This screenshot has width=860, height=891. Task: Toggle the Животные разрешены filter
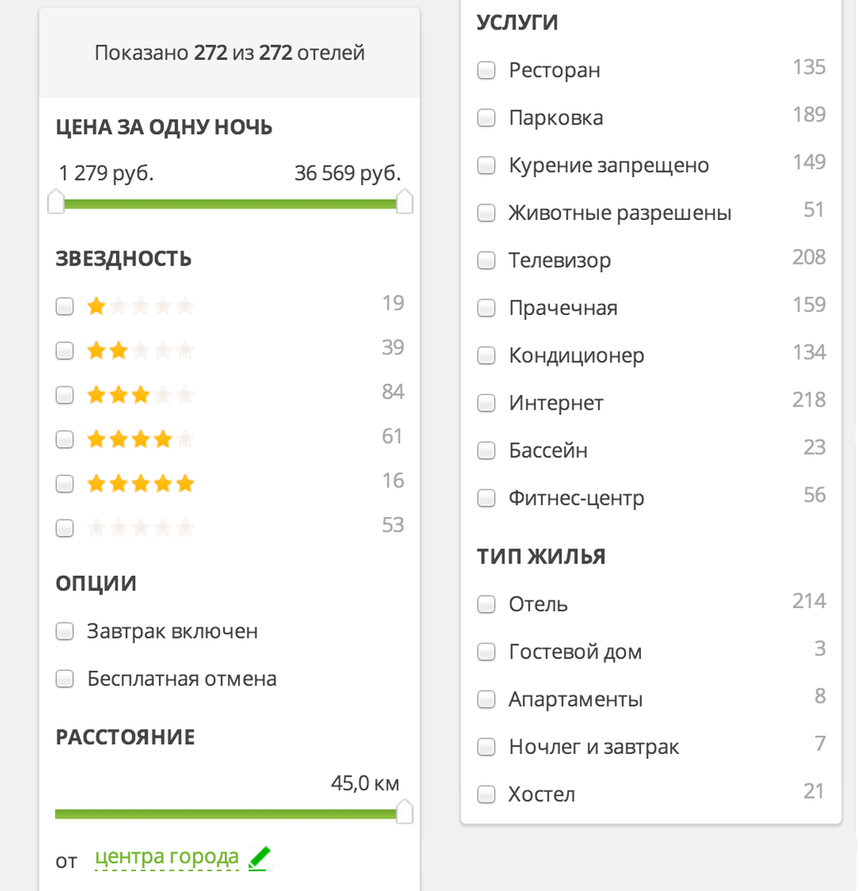486,212
